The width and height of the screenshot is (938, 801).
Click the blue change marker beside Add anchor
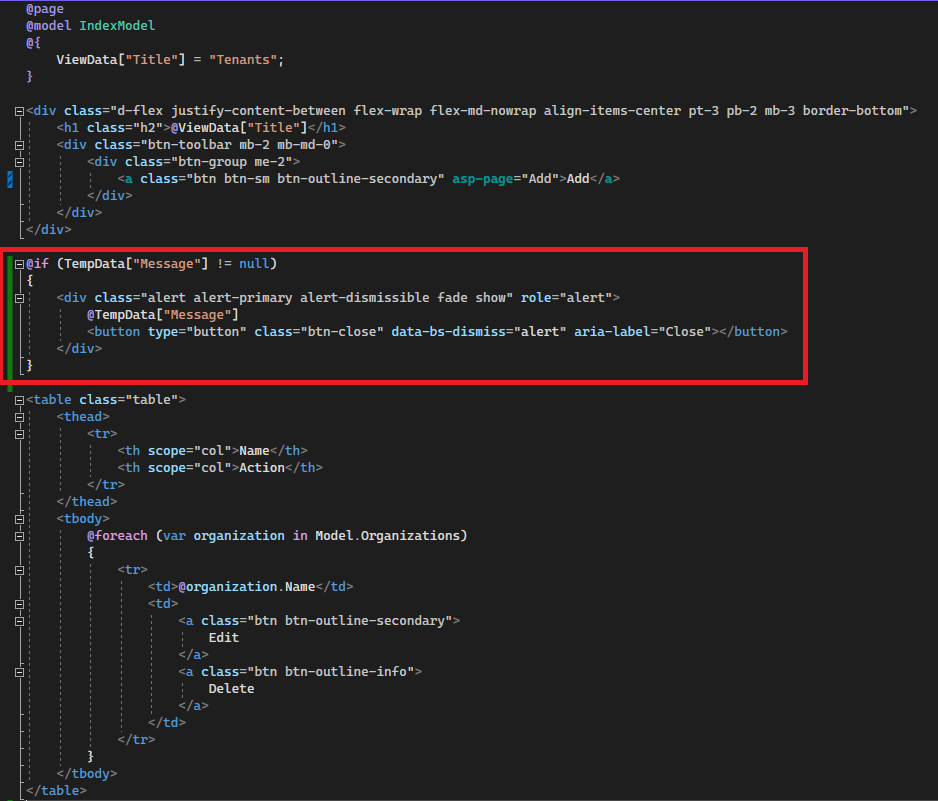(10, 179)
